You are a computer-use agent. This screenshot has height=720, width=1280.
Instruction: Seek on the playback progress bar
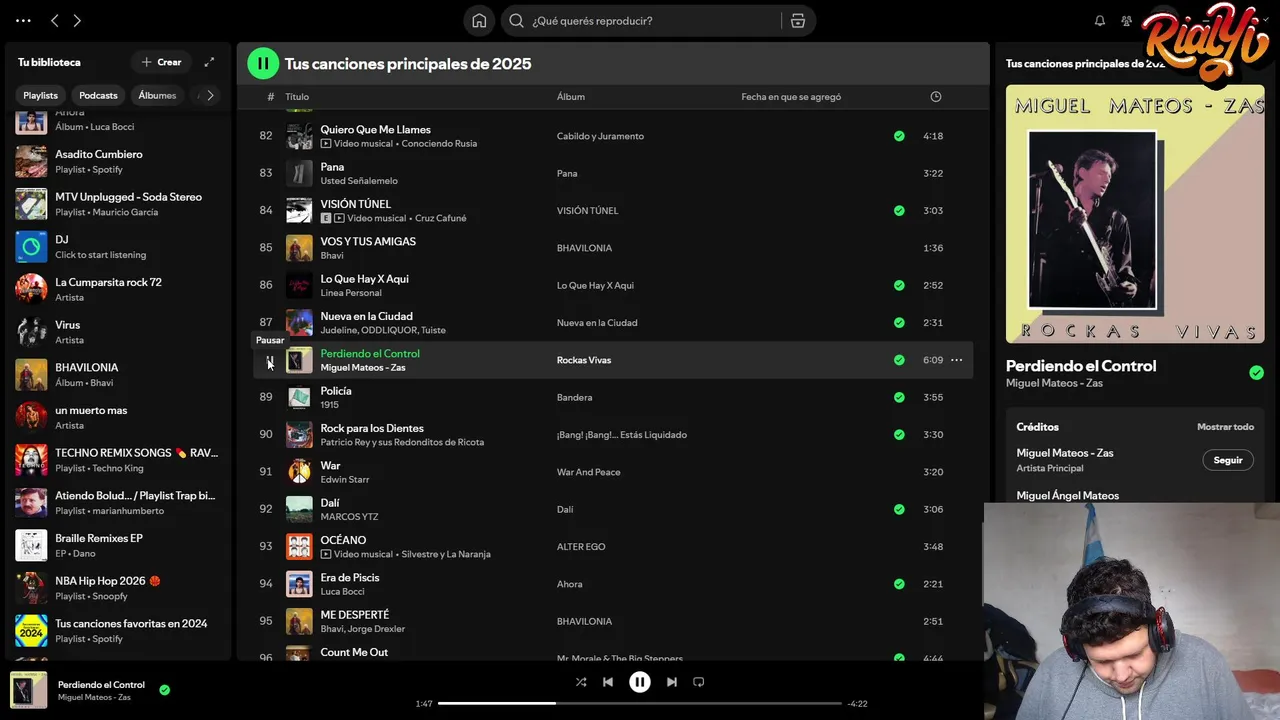[x=640, y=703]
